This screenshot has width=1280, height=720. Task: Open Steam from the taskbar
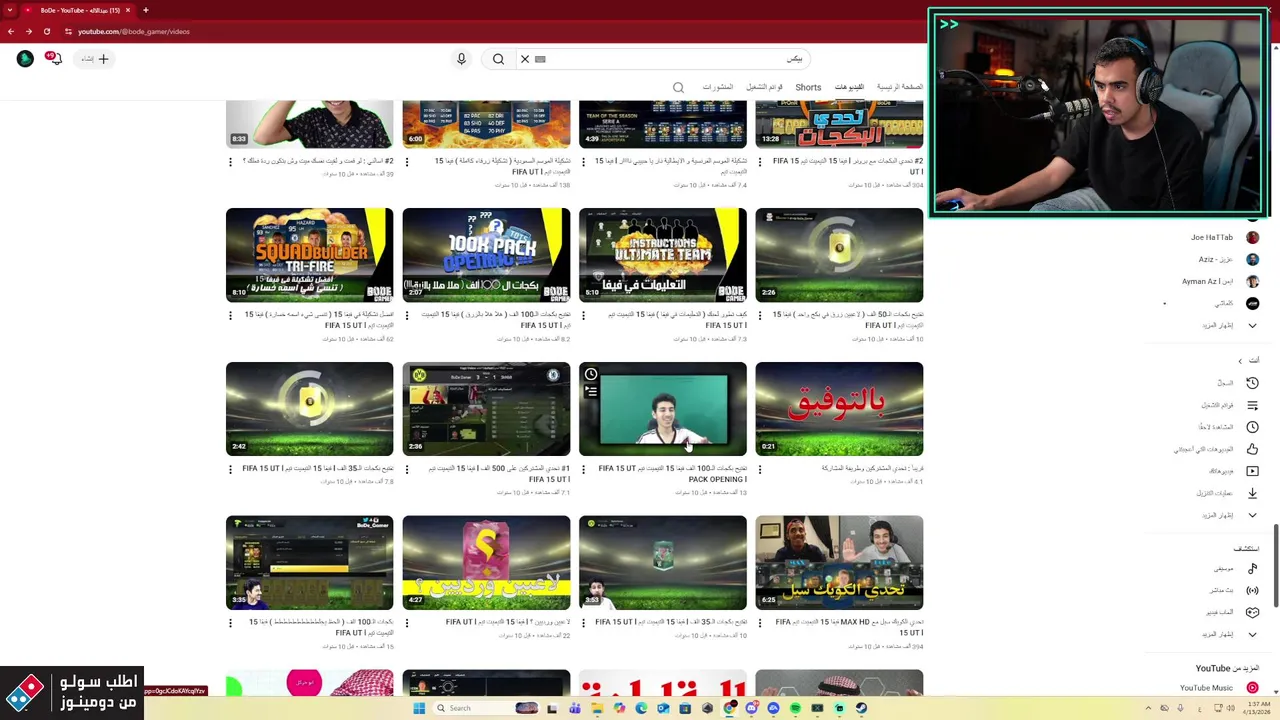(861, 708)
